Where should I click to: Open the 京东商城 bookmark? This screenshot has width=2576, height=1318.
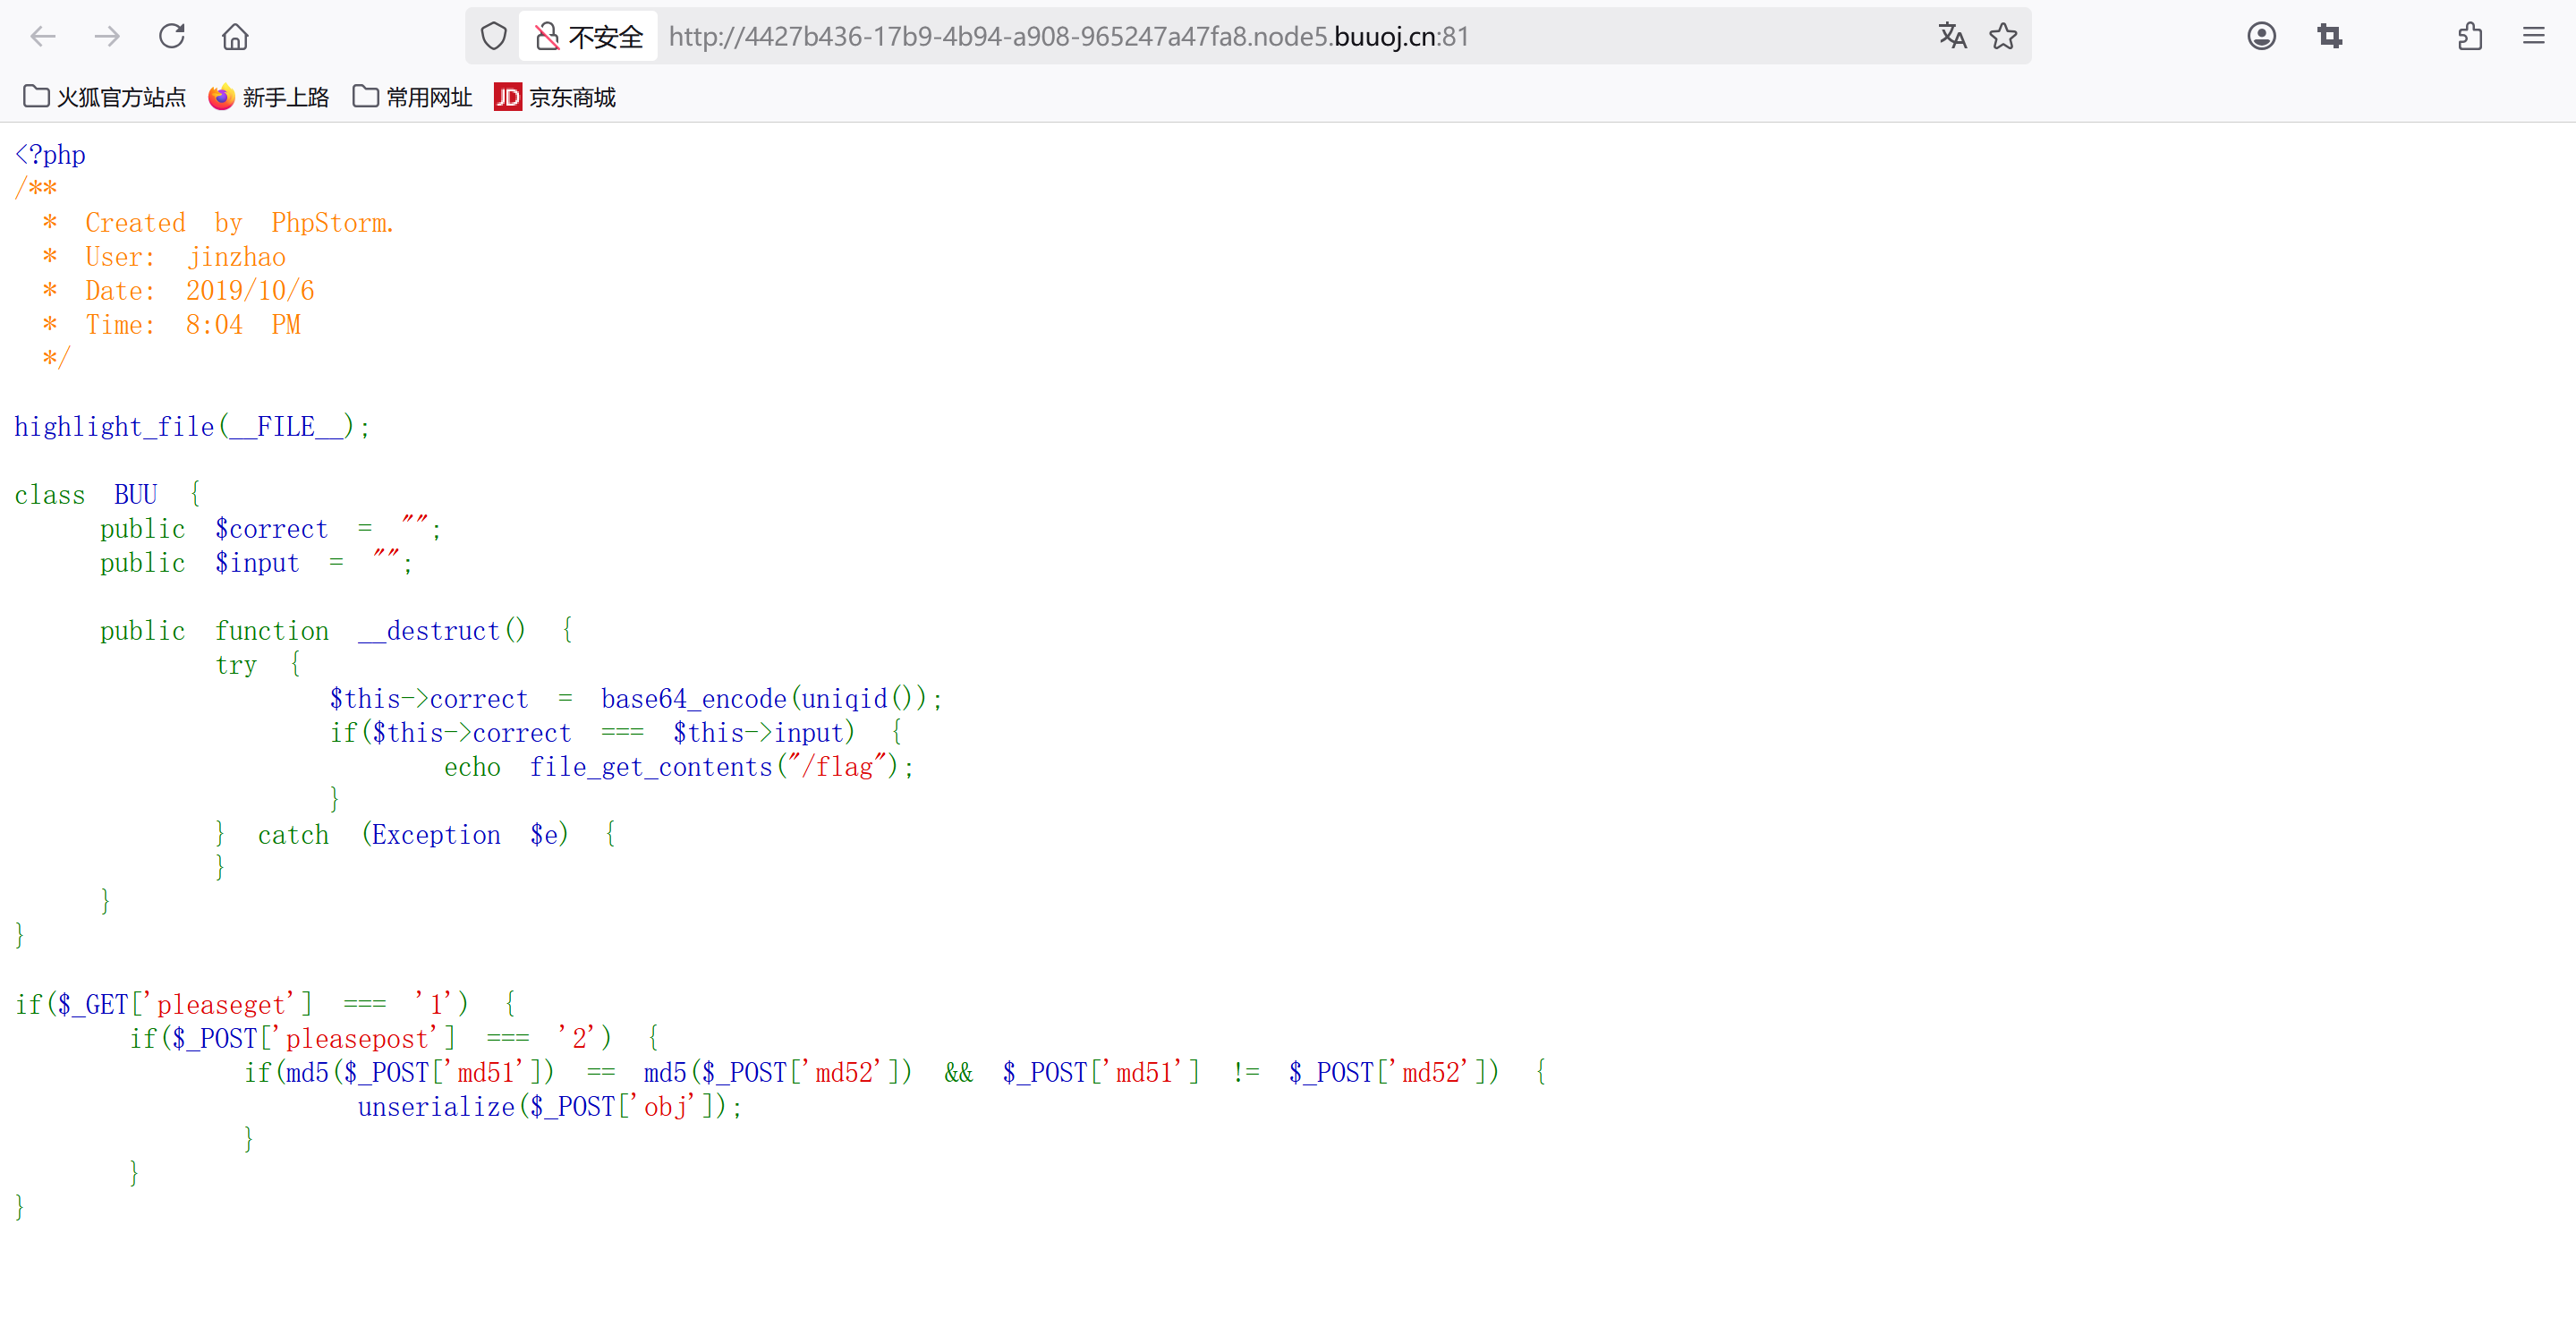(555, 97)
